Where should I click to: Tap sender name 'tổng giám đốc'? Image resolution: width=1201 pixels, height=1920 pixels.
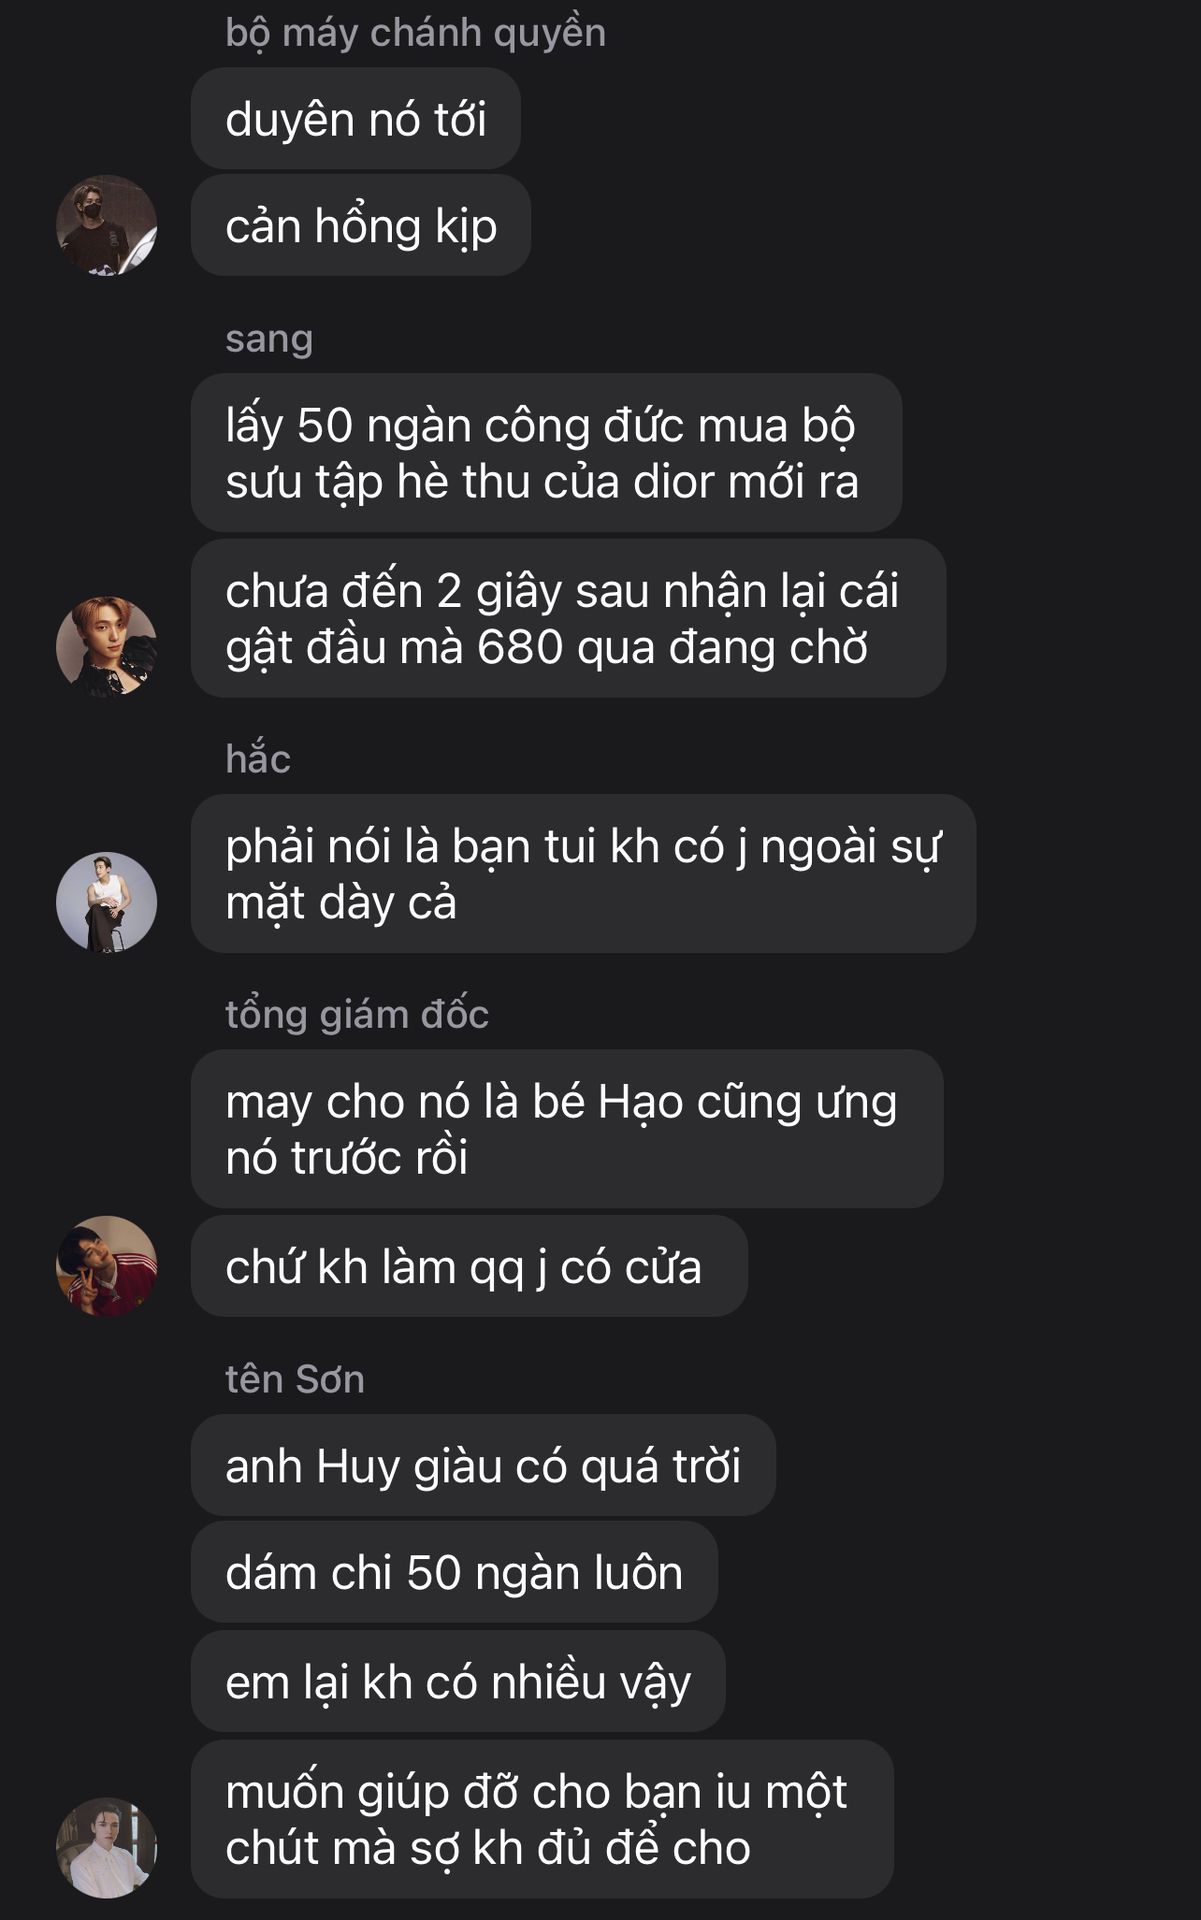tap(357, 1014)
